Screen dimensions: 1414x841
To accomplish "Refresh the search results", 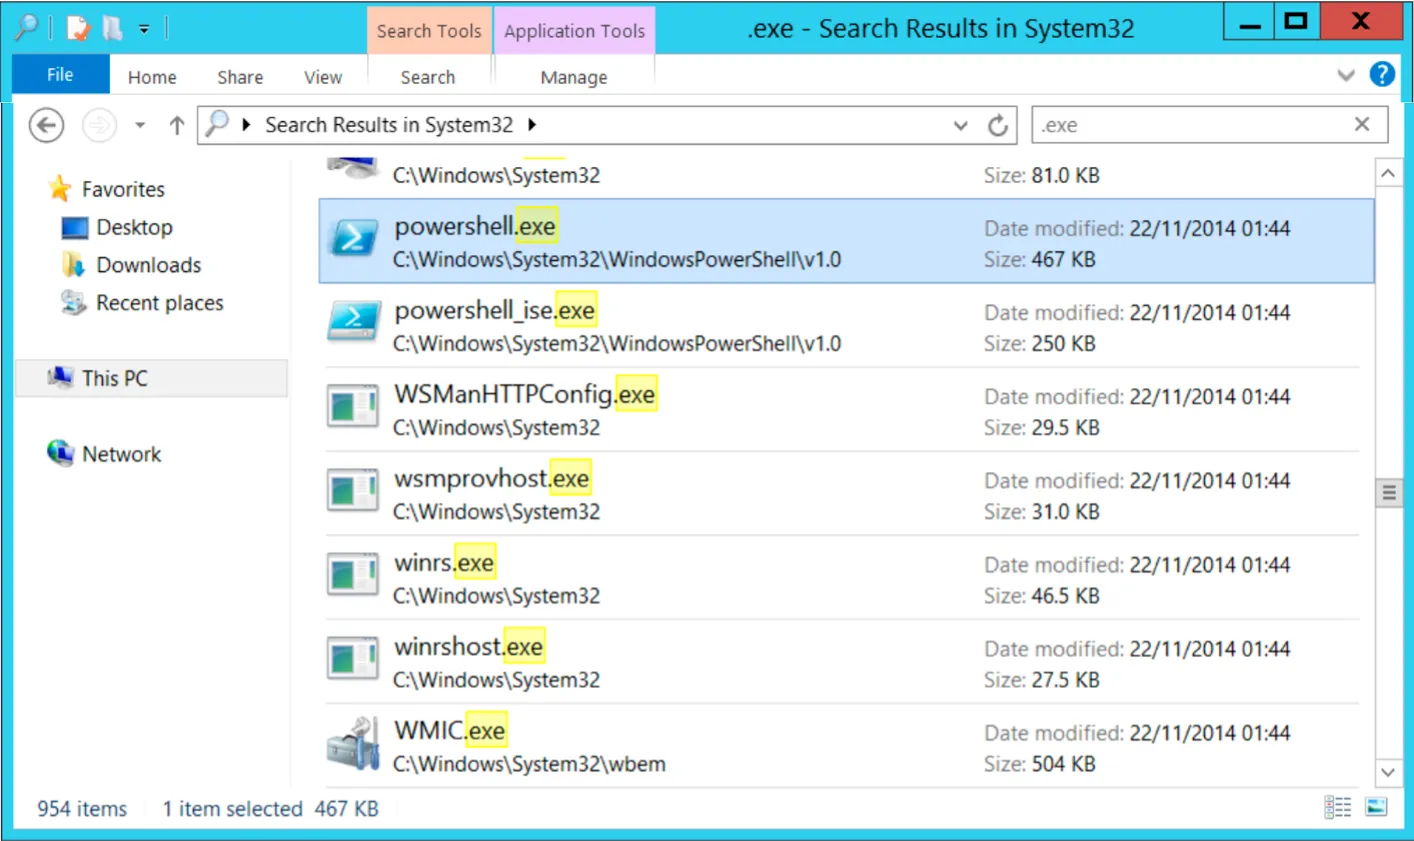I will 998,125.
